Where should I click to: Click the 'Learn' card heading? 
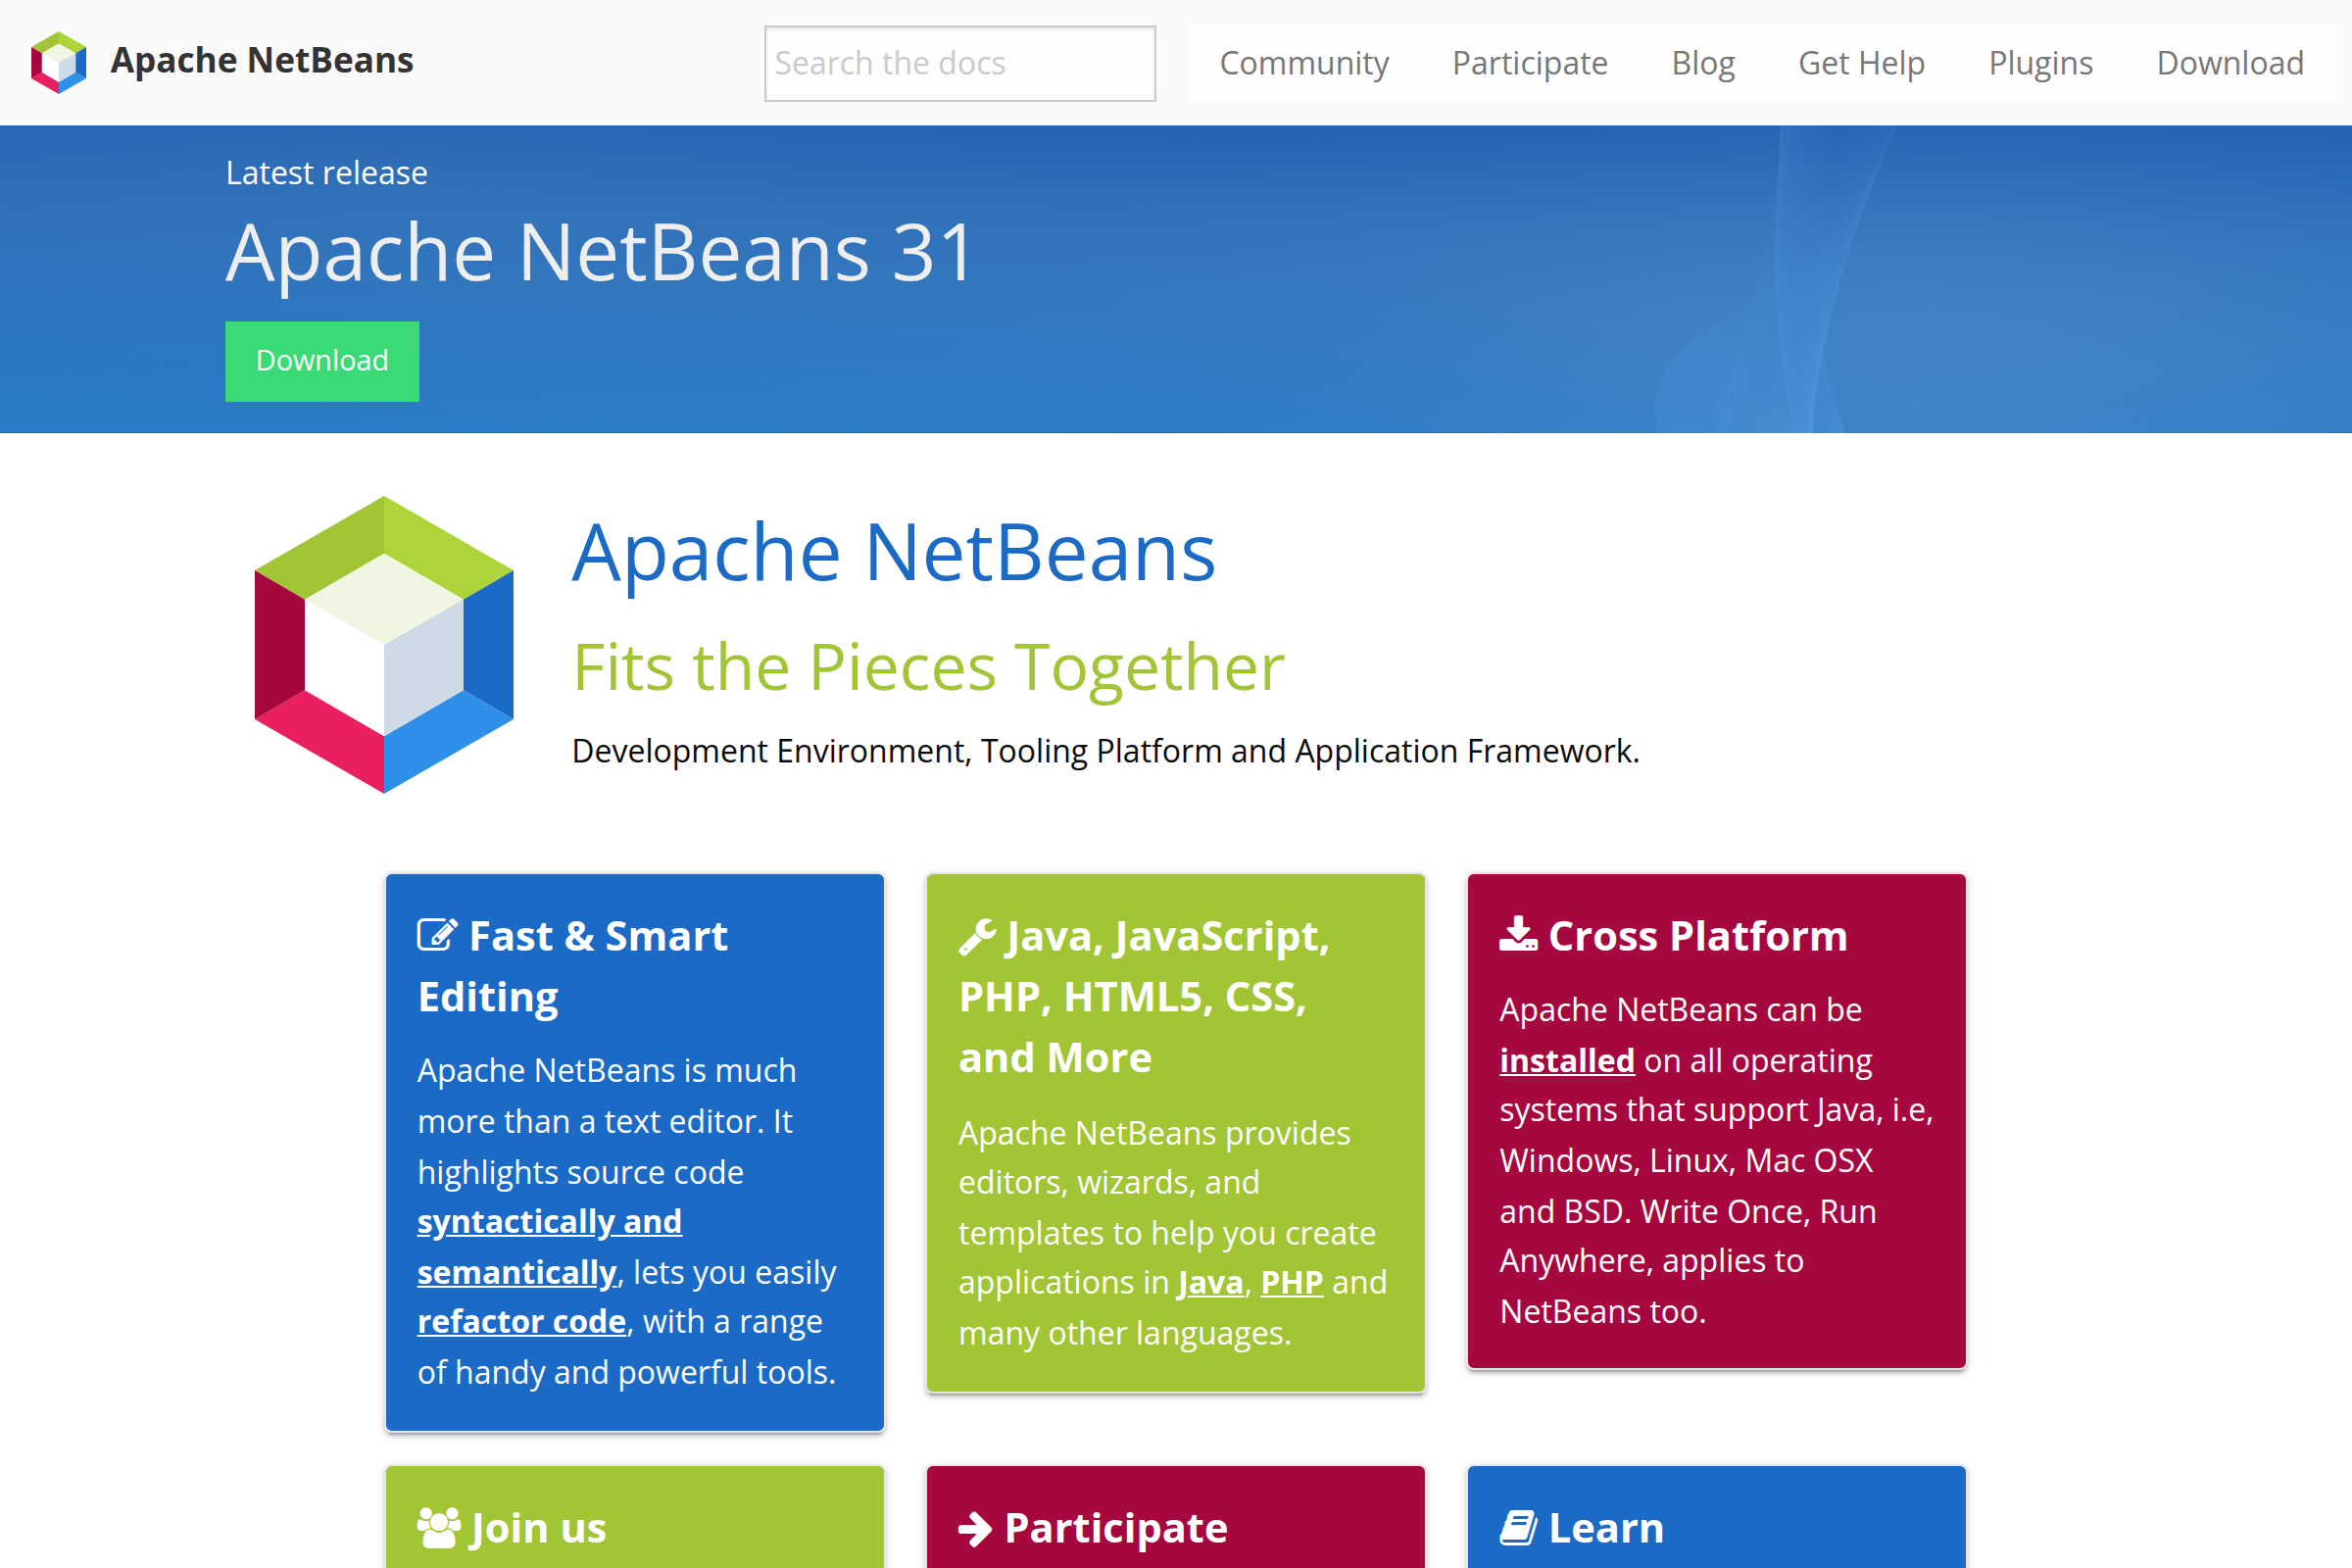[x=1606, y=1528]
